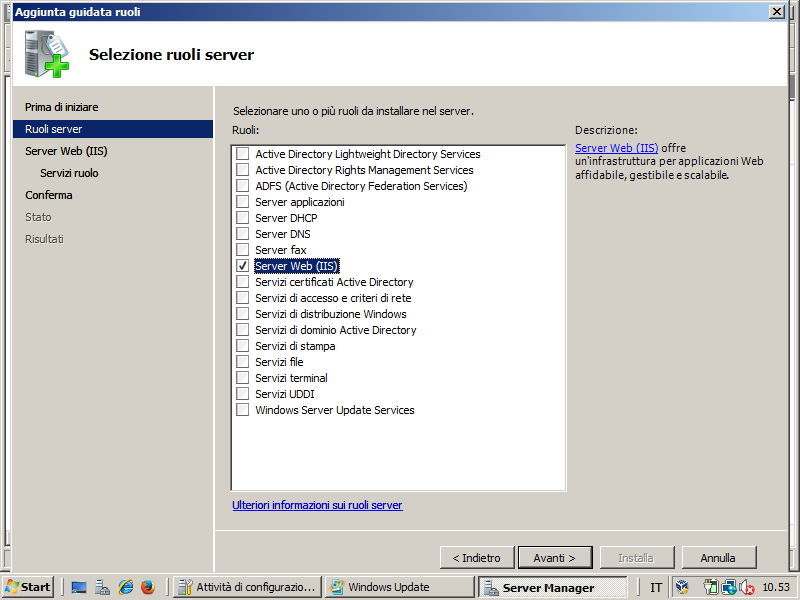
Task: Enable Server DNS role checkbox
Action: point(243,234)
